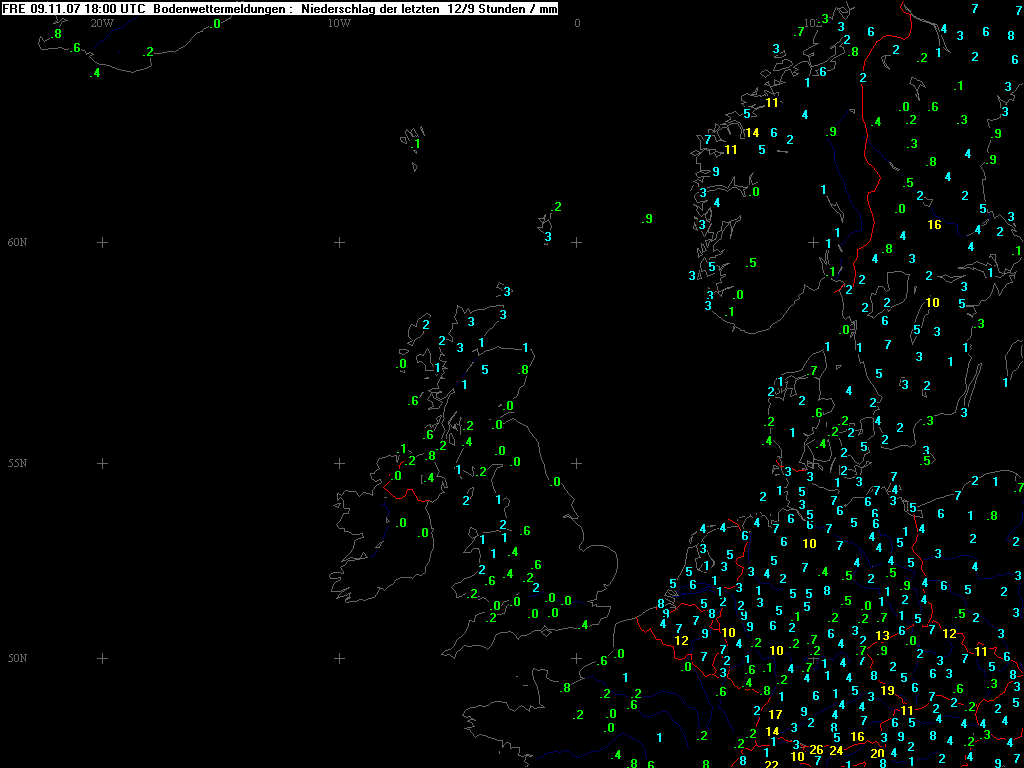Select the 50N latitude label

coord(17,658)
